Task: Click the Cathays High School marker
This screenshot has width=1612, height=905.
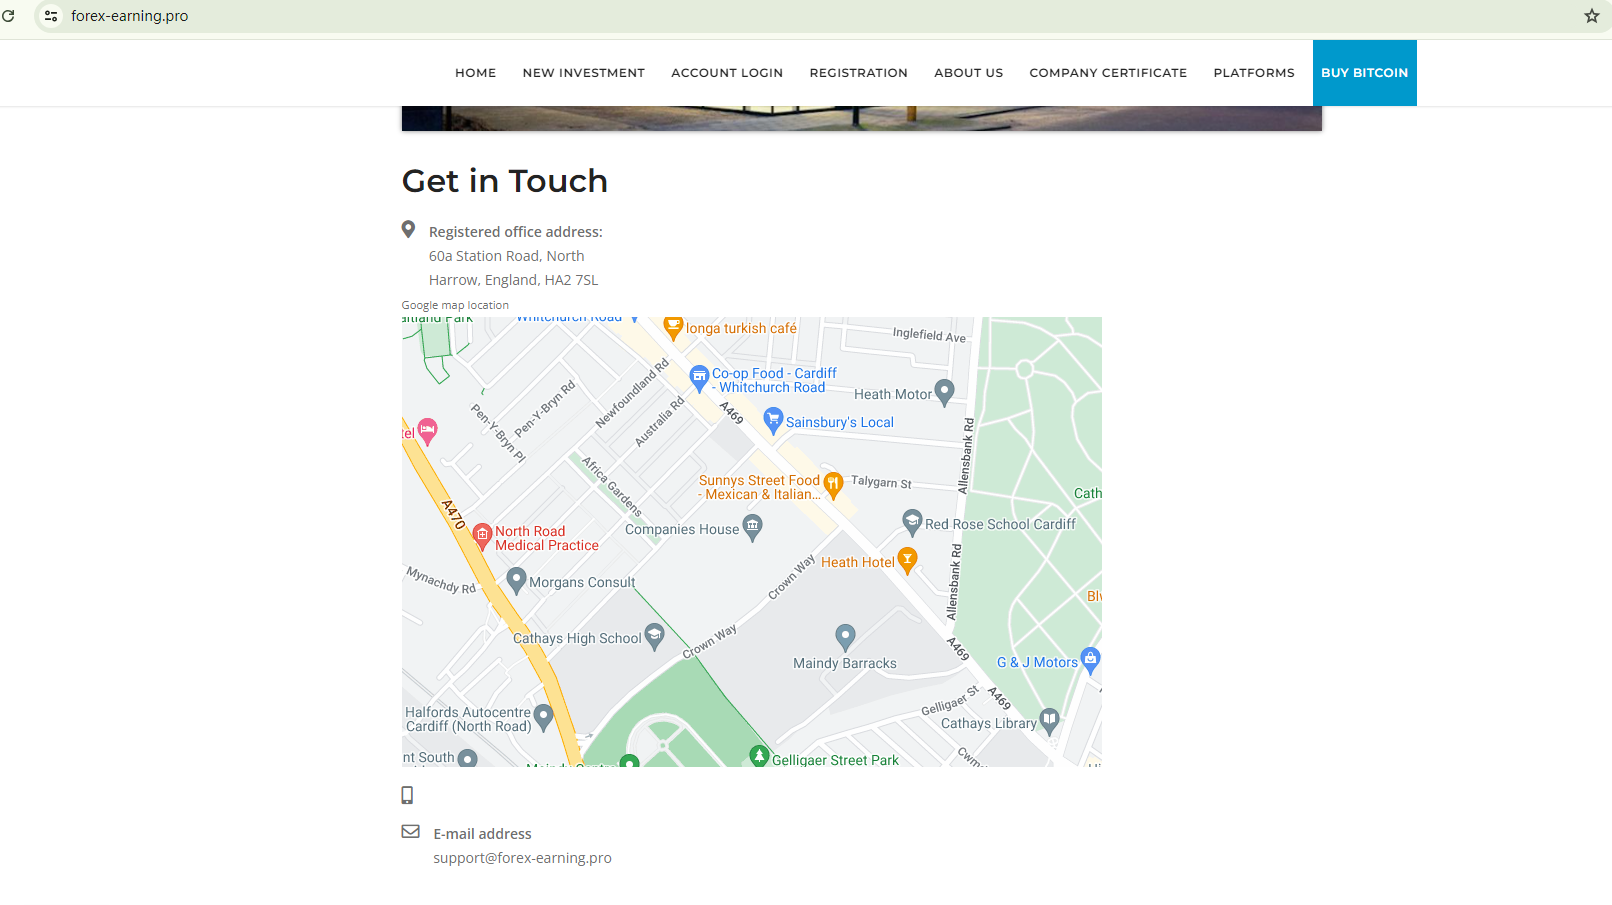Action: pos(655,635)
